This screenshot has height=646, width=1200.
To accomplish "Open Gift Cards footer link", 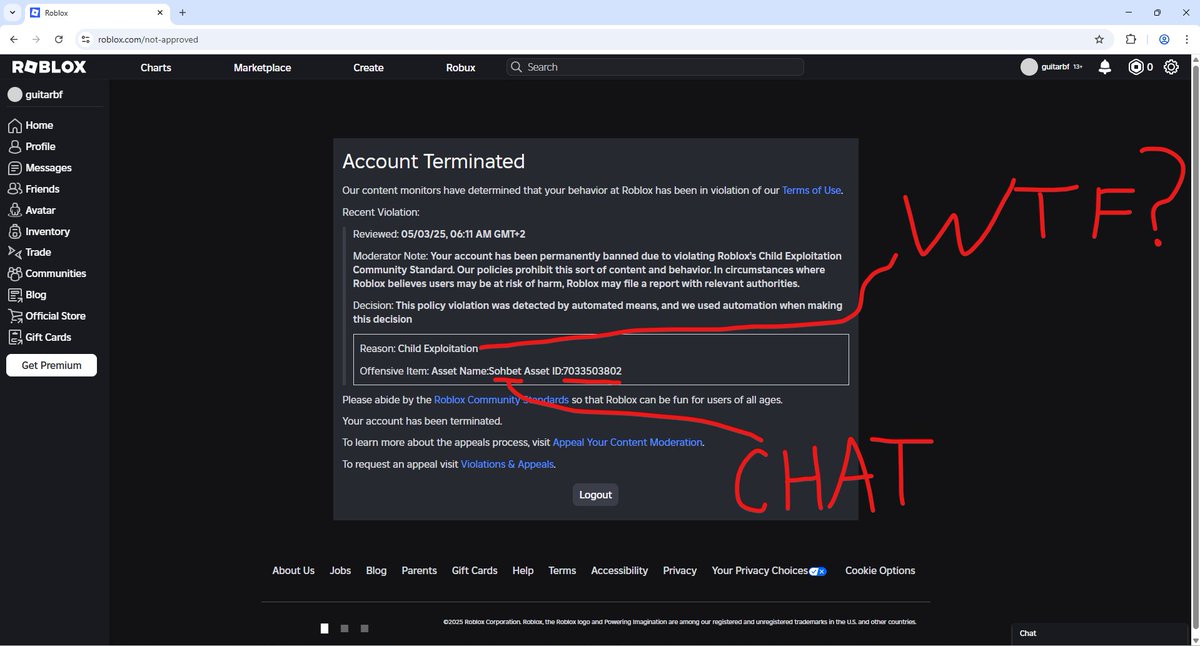I will 474,570.
